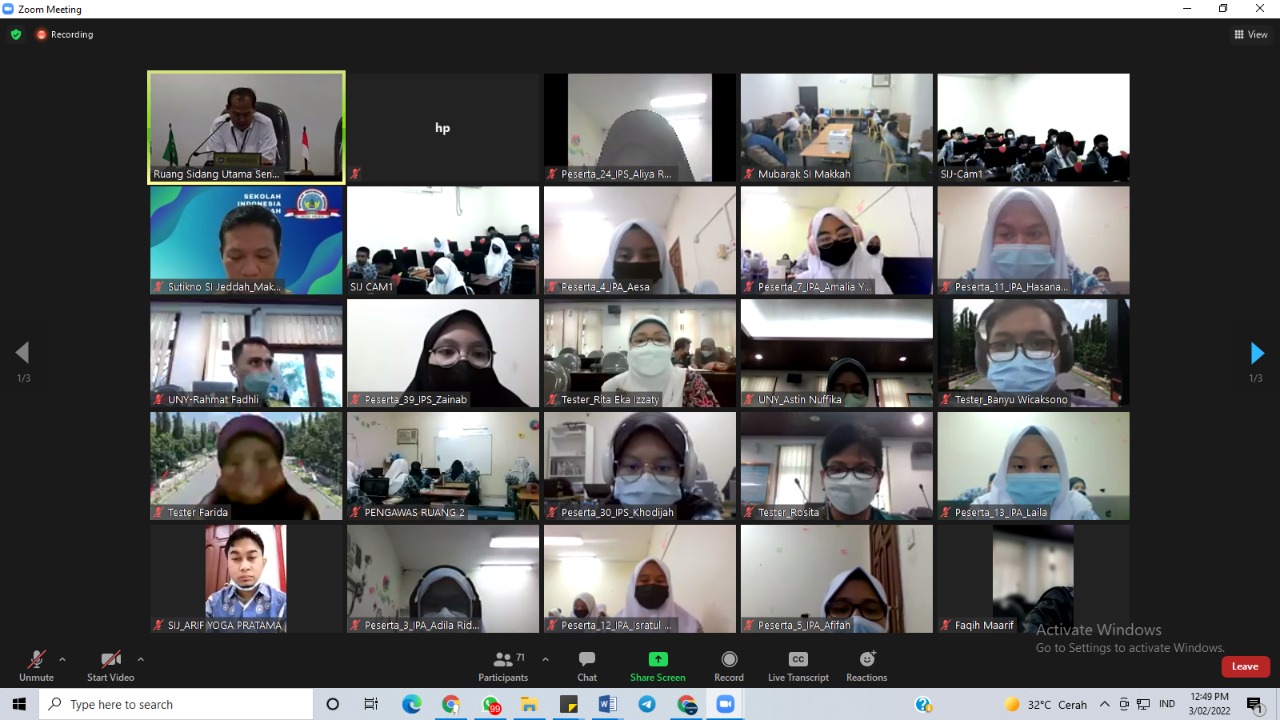
Task: Open Microsoft Word from taskbar
Action: 608,704
